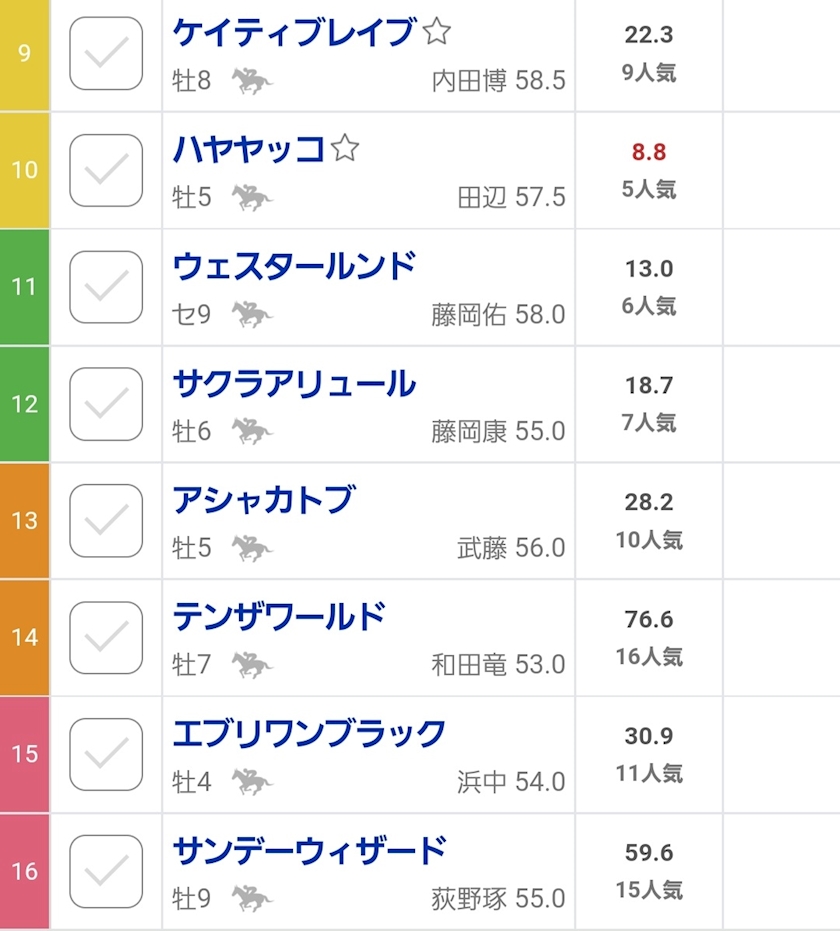Click the star icon next to ケイティブレイブ

[436, 33]
